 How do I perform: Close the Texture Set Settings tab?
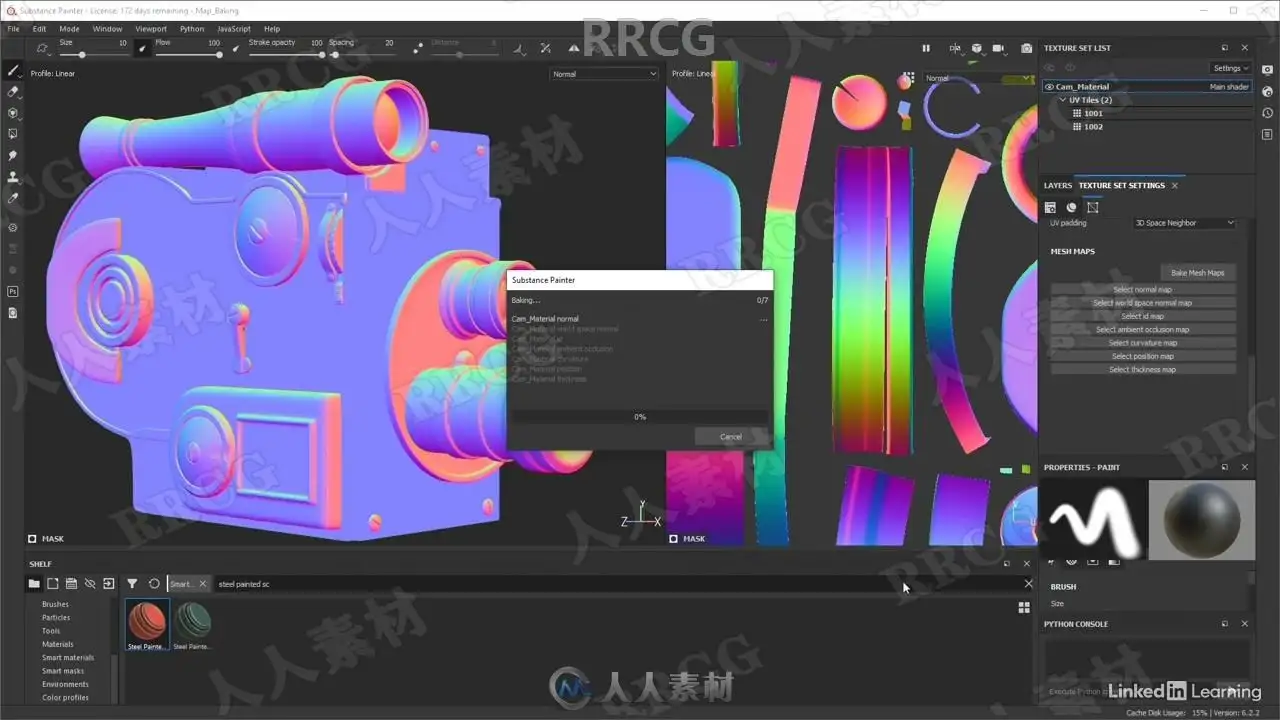tap(1175, 185)
